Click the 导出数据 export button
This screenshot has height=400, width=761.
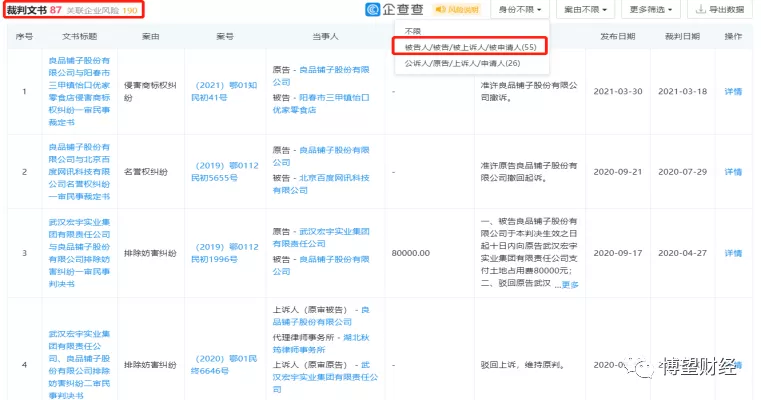[720, 10]
